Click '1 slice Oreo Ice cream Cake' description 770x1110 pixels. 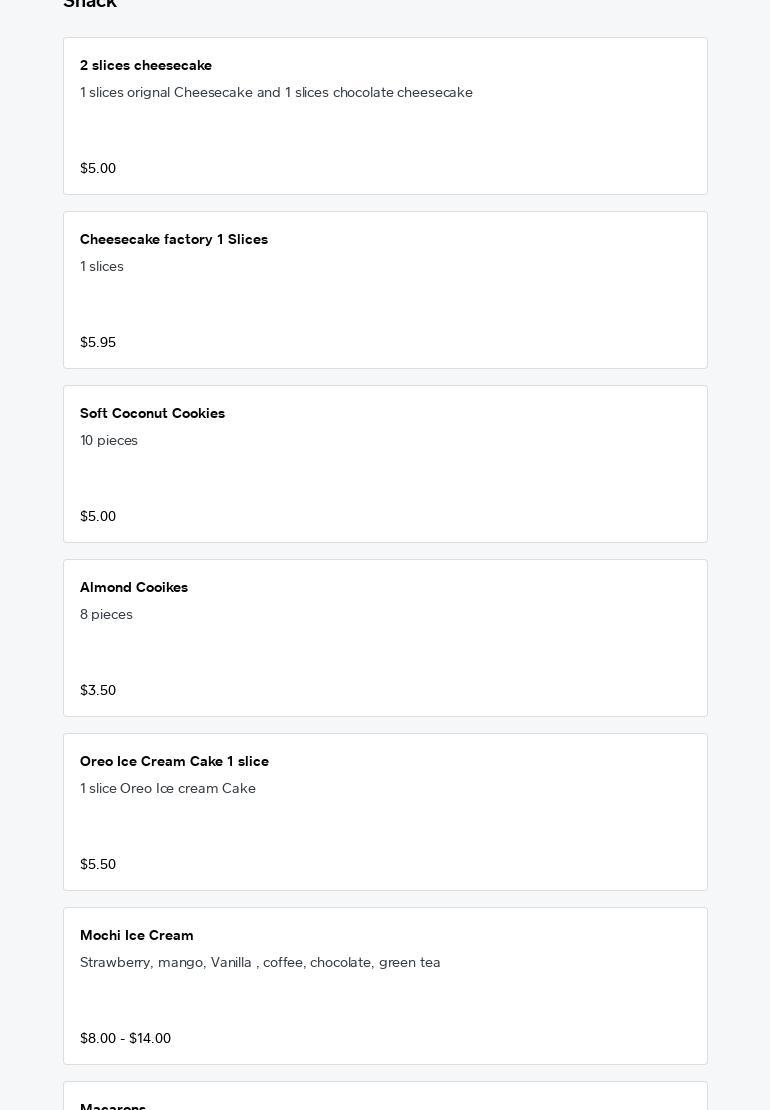tap(168, 789)
